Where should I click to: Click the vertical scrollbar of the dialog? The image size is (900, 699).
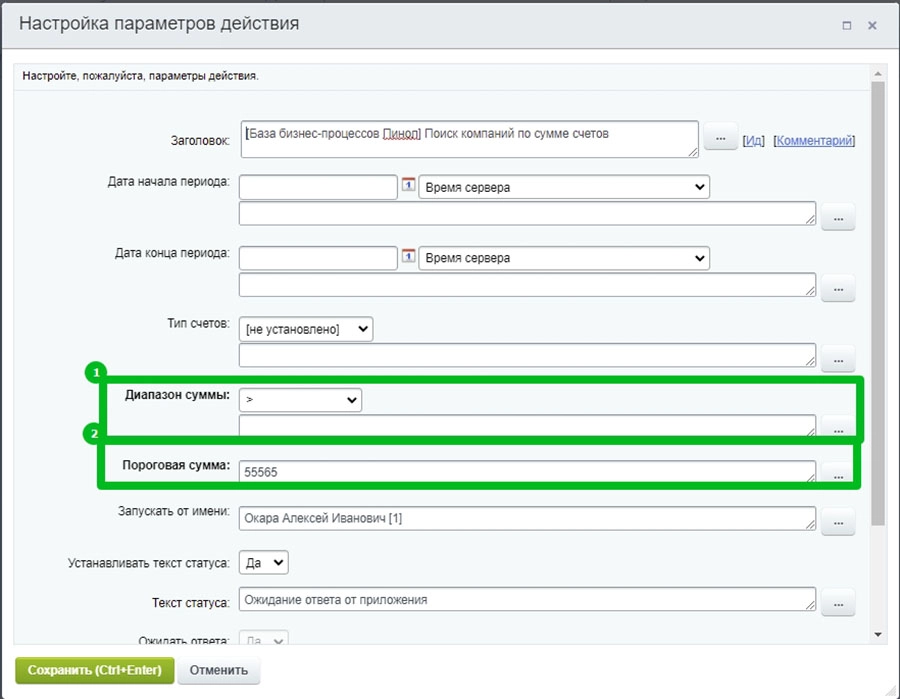pos(878,300)
